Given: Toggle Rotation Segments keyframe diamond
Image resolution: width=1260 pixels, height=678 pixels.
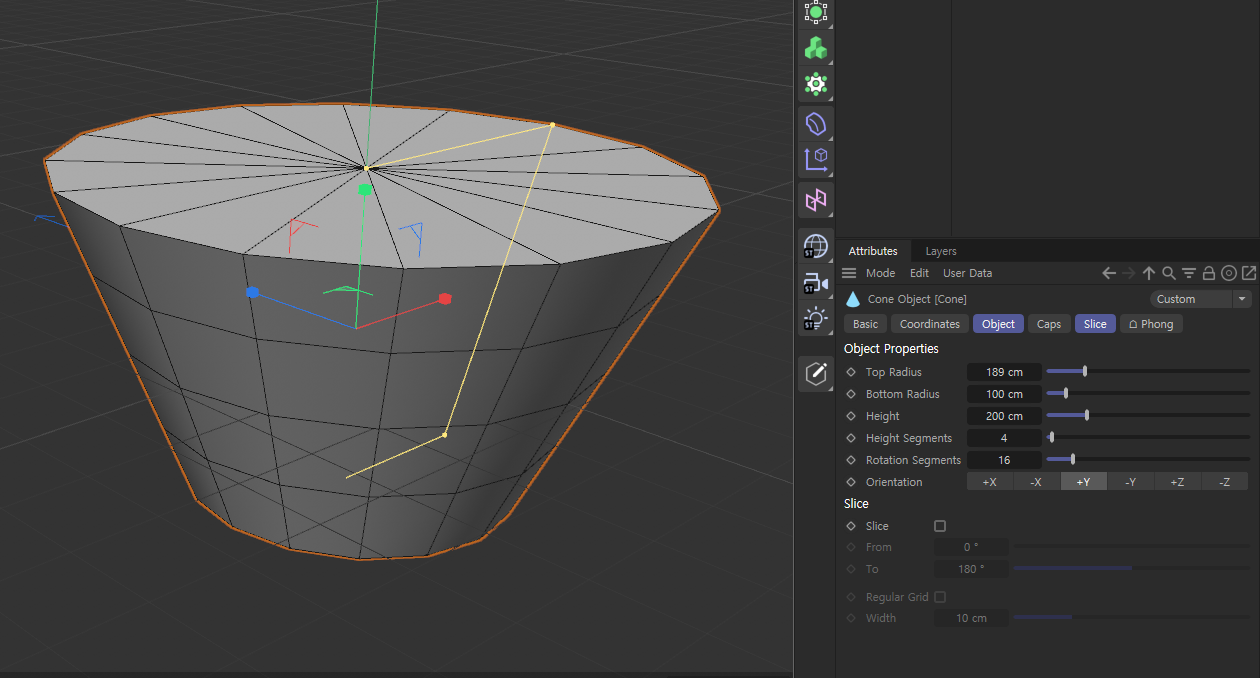Looking at the screenshot, I should click(x=851, y=460).
